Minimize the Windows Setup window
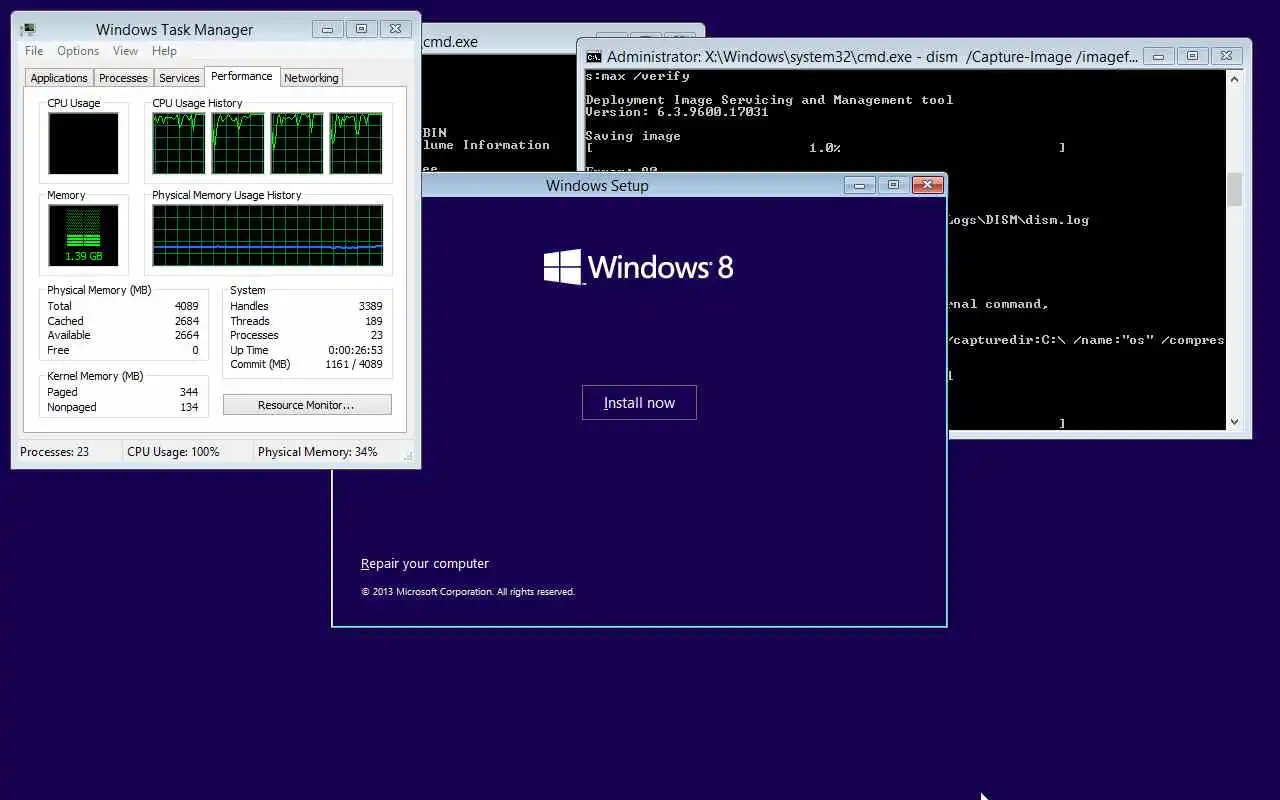 860,185
